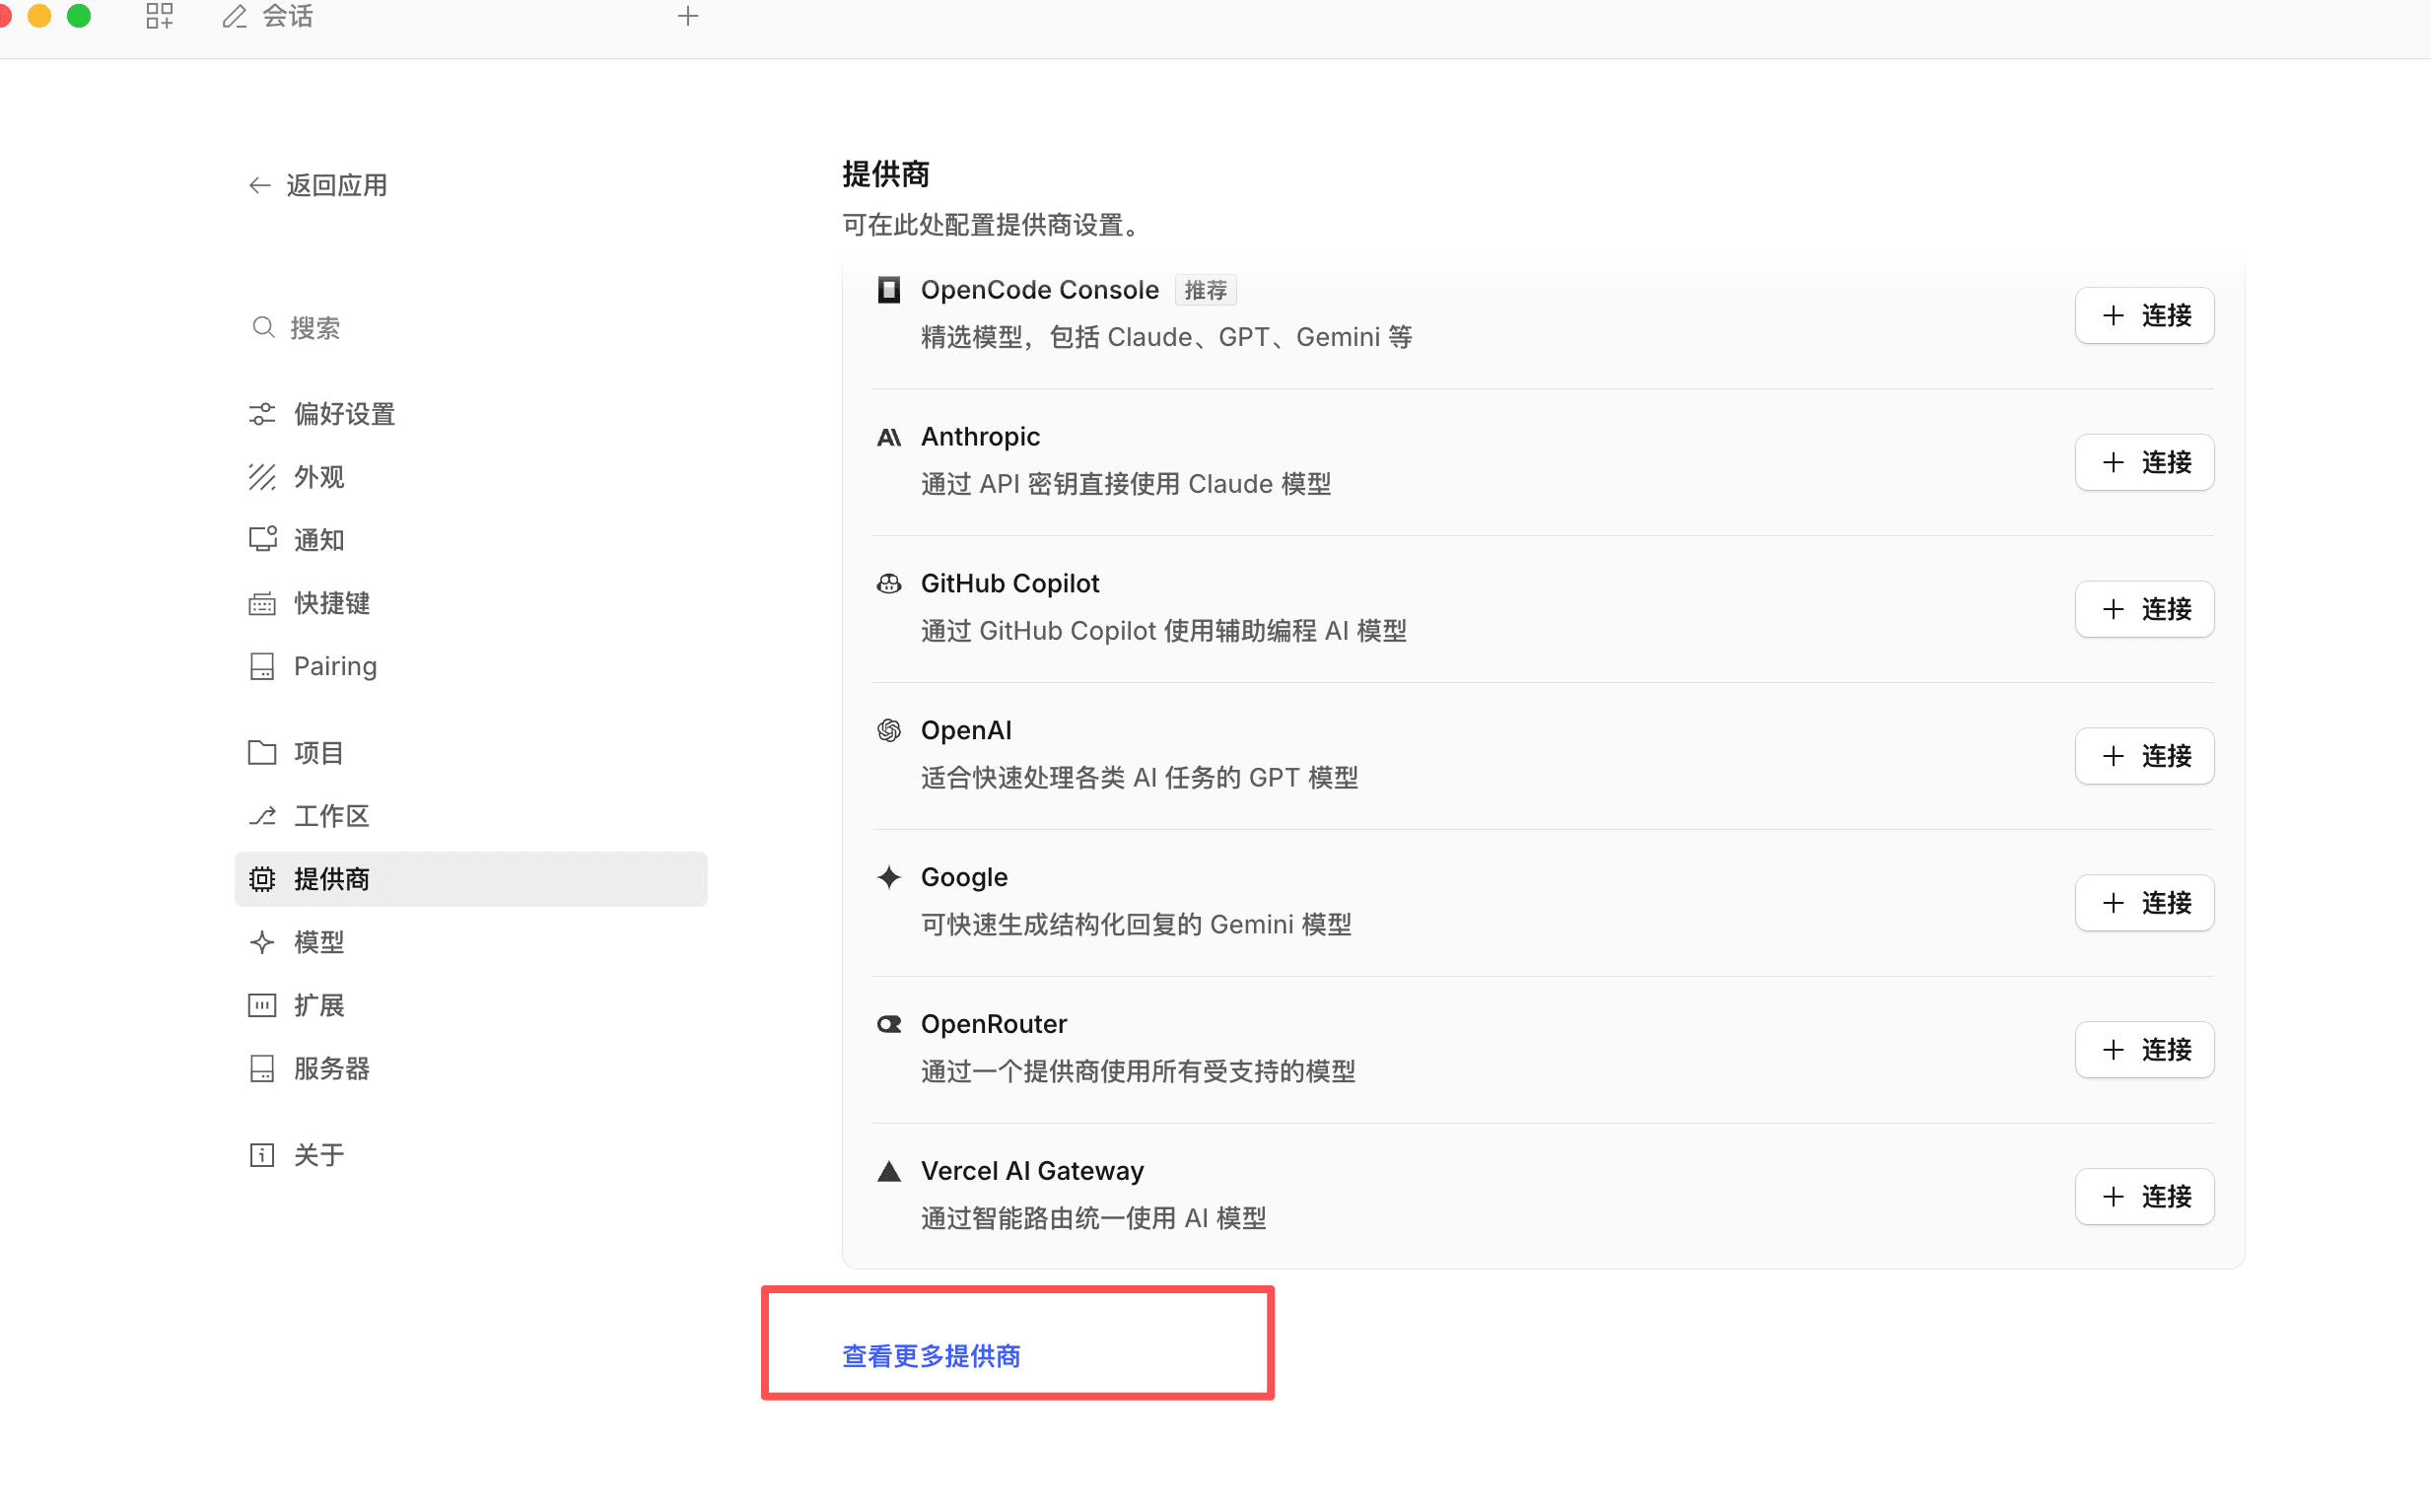Click the OpenAI logo icon
The image size is (2431, 1512).
click(x=889, y=731)
